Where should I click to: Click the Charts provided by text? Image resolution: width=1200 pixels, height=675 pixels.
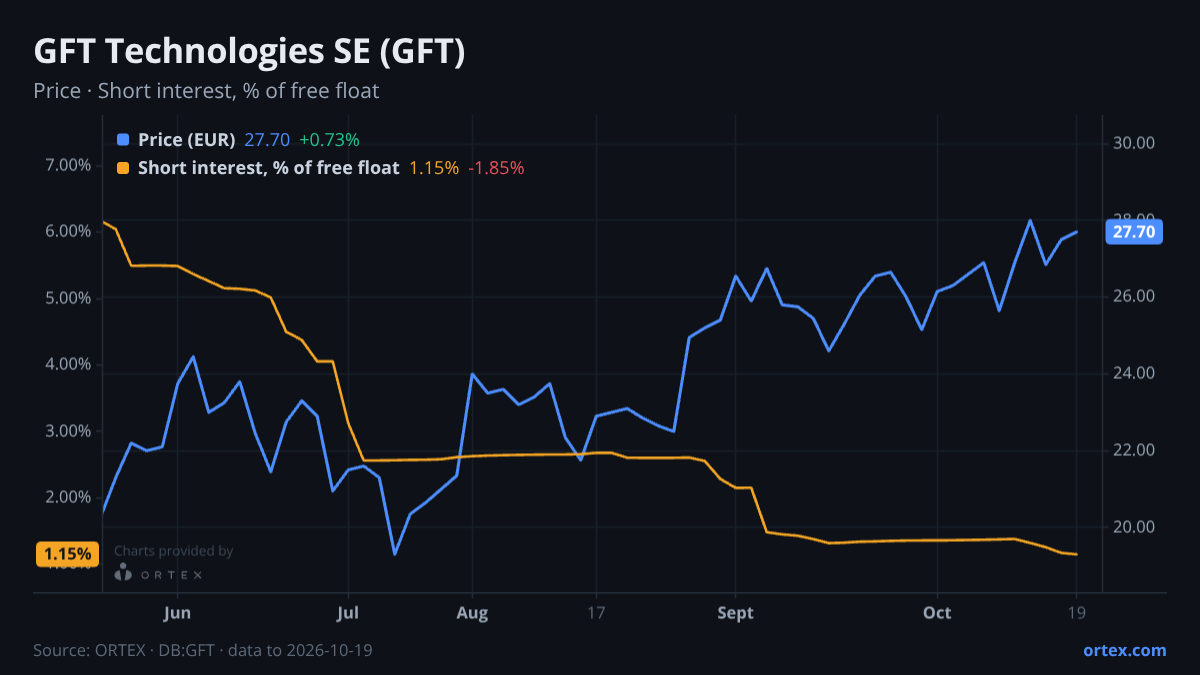click(174, 551)
